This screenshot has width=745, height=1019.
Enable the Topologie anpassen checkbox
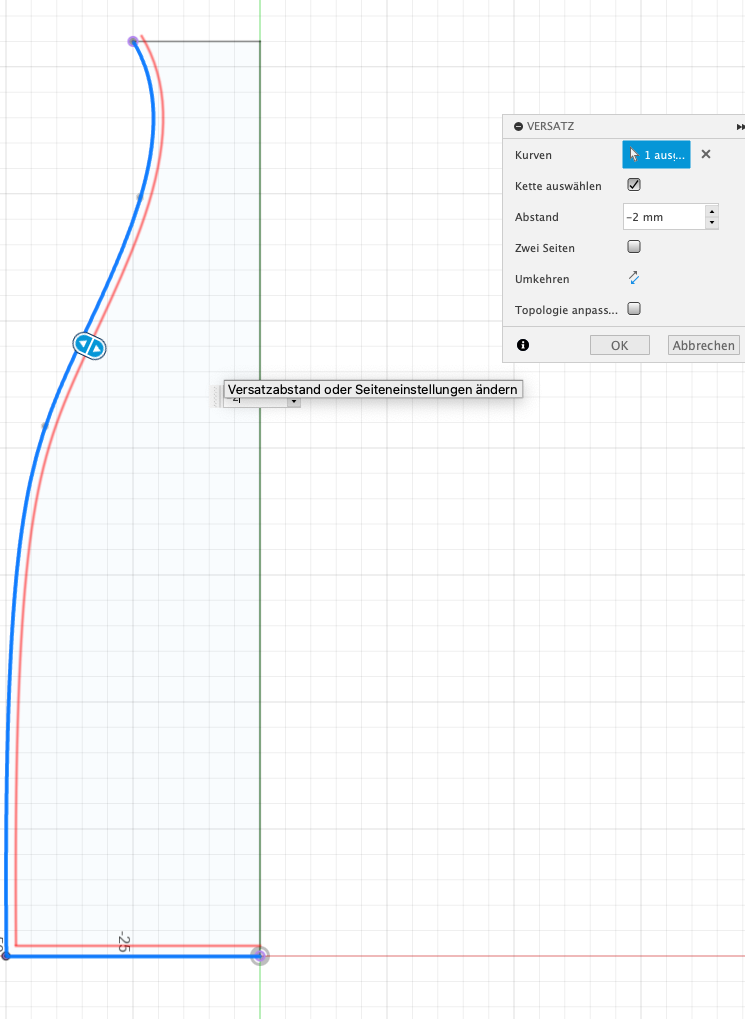click(x=633, y=309)
